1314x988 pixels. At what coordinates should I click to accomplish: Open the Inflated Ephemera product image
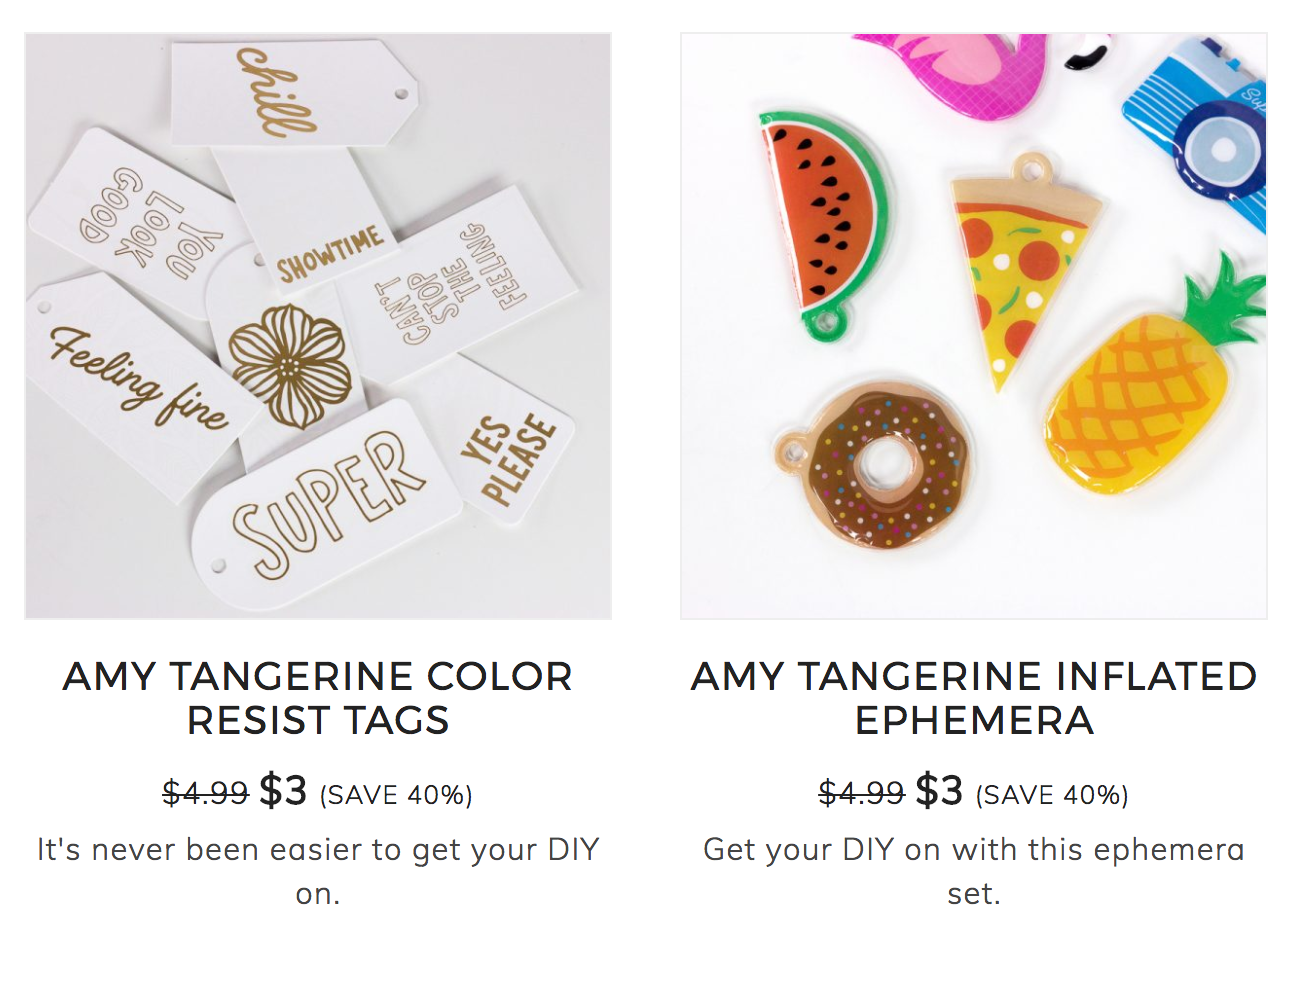click(x=974, y=326)
